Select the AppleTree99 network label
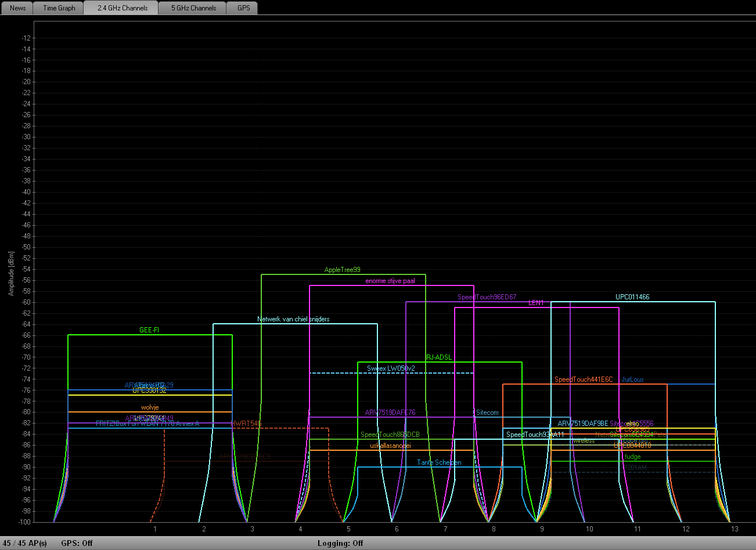756x550 pixels. click(x=342, y=269)
